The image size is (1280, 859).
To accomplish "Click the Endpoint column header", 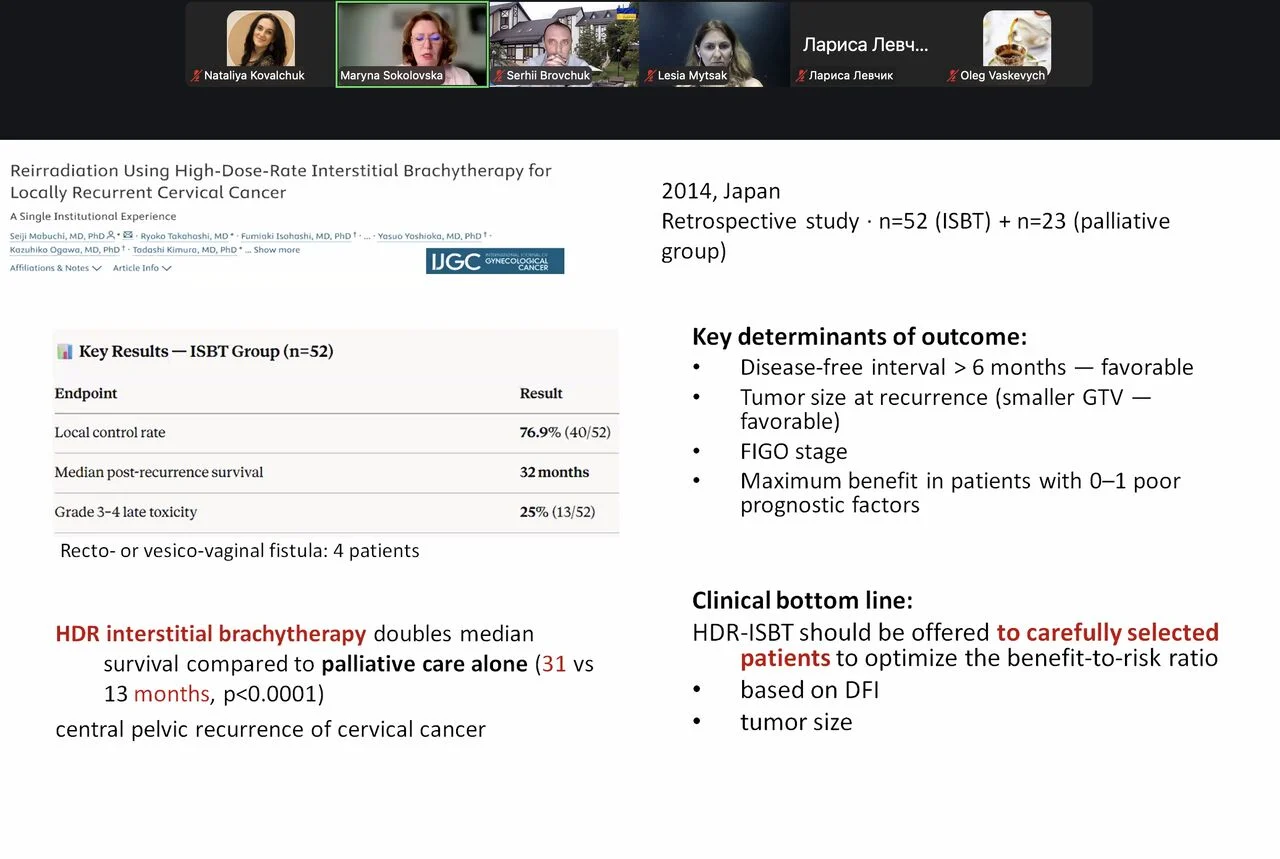I will click(86, 393).
